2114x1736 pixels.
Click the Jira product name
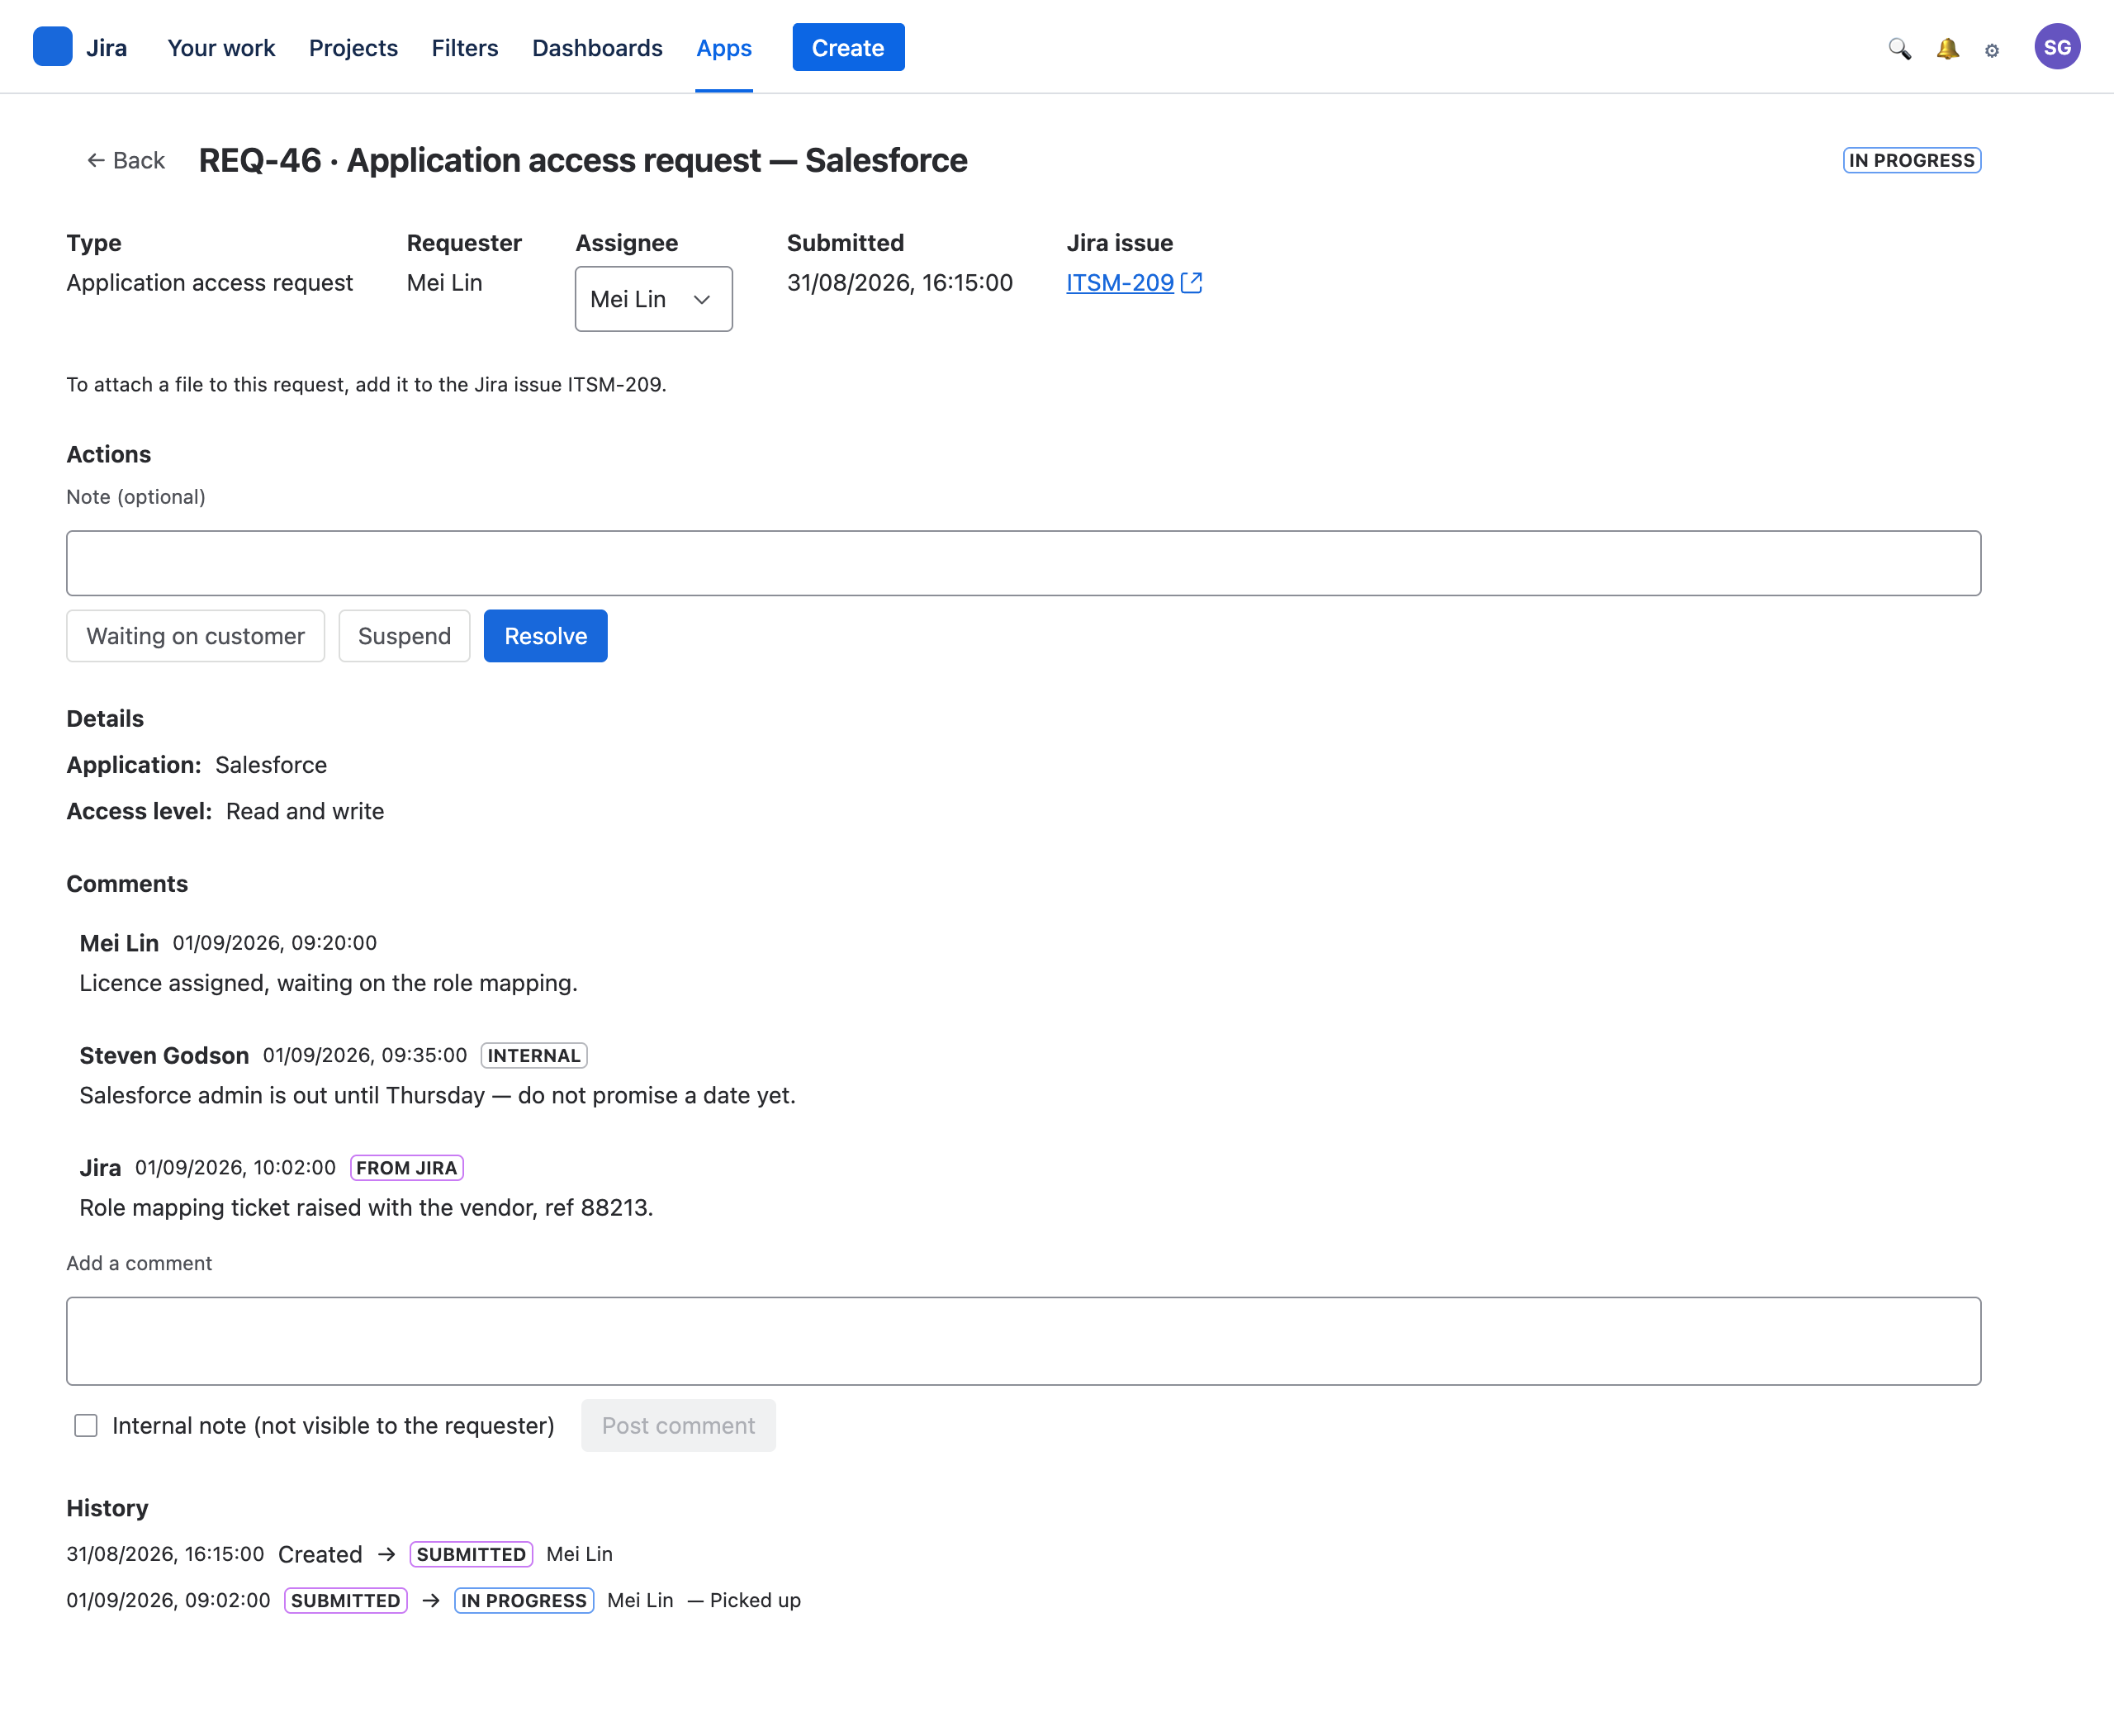[106, 48]
